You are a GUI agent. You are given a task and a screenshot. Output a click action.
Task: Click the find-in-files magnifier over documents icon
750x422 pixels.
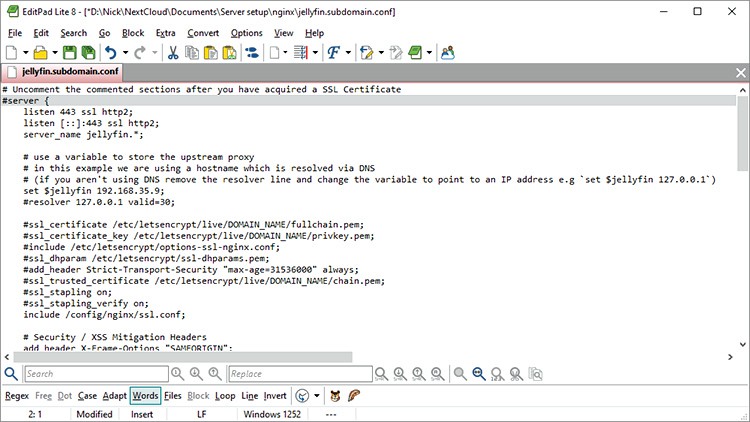coord(535,374)
